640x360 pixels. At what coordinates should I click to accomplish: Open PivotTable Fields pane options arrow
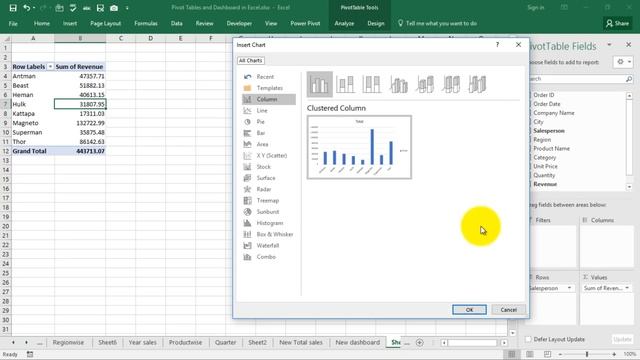609,44
